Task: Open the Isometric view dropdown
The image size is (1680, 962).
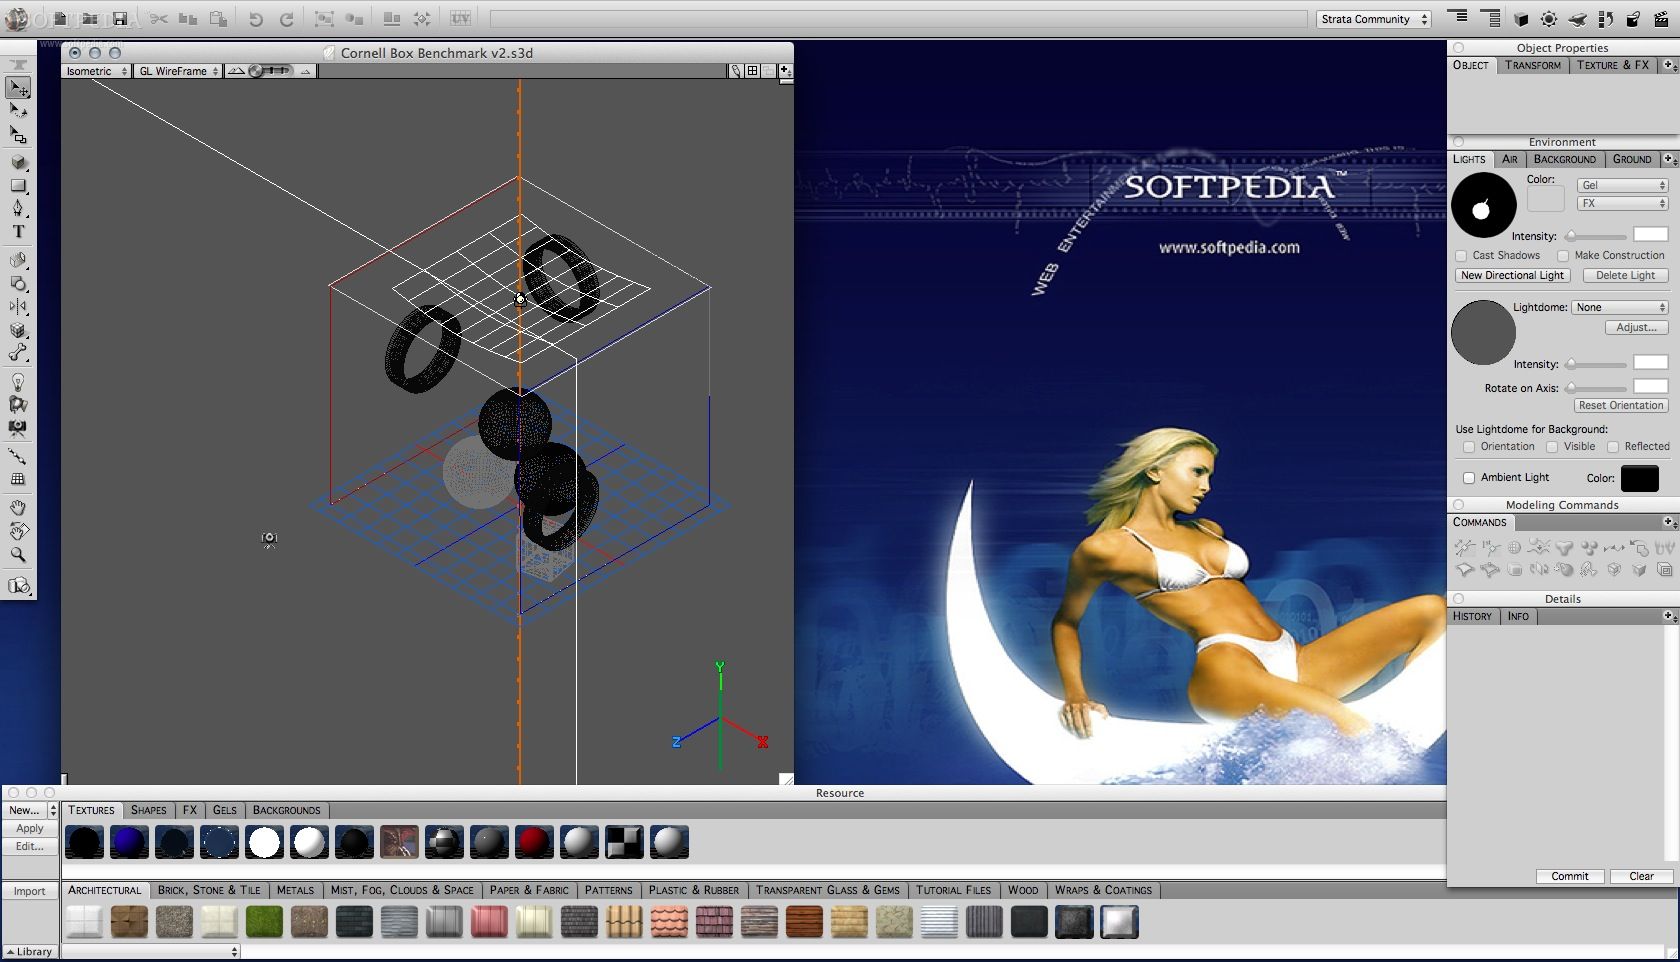Action: 96,71
